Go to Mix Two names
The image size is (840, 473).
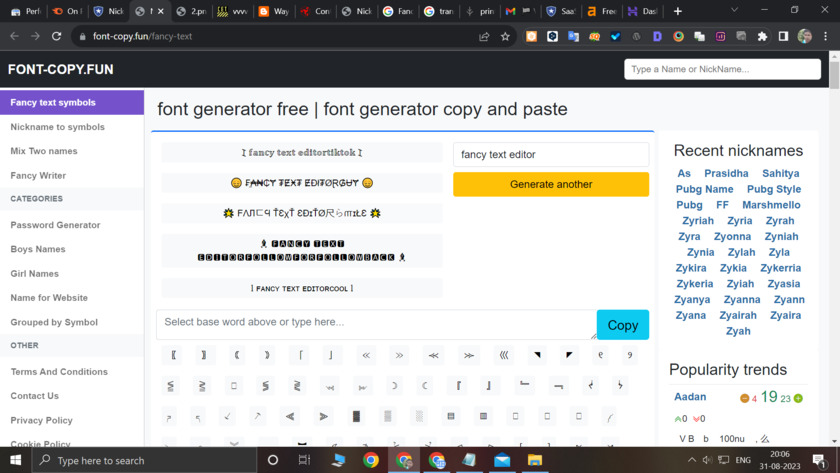click(44, 151)
